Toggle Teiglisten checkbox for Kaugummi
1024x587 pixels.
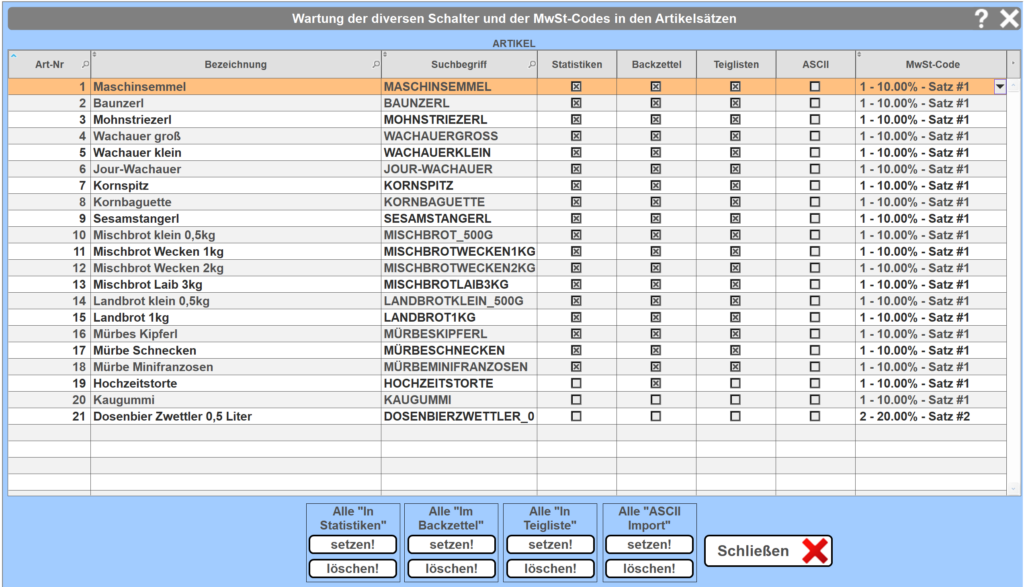[735, 400]
